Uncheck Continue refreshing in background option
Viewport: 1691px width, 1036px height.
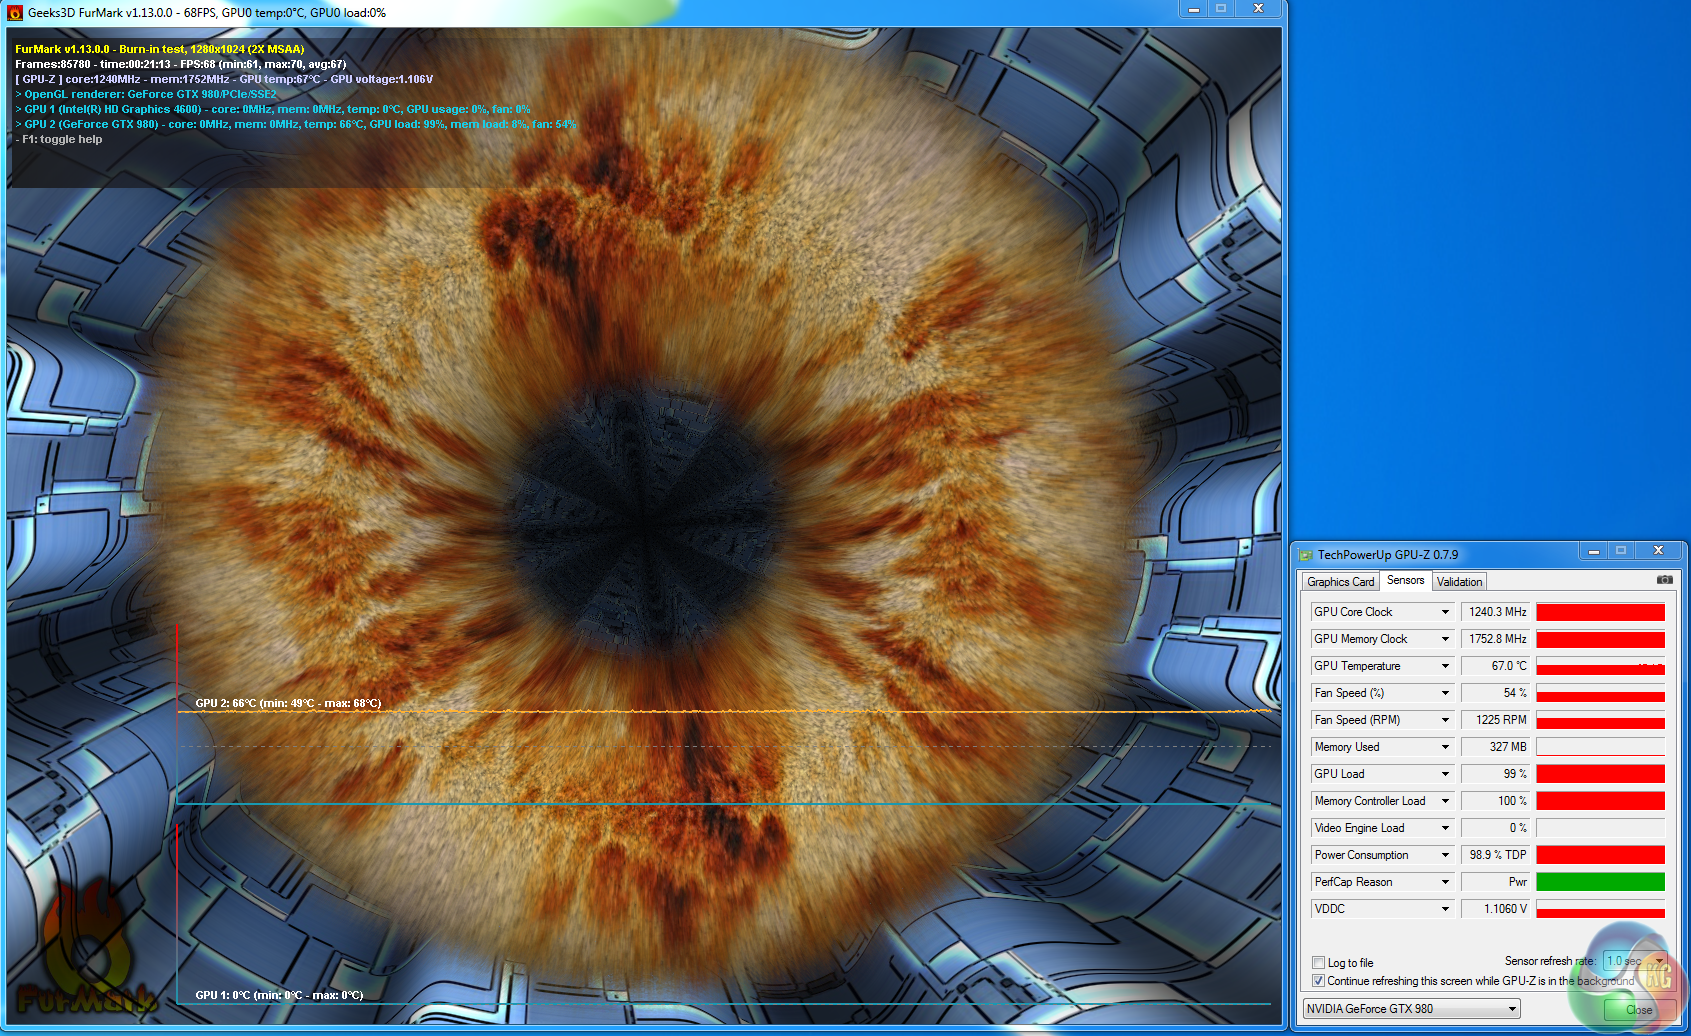coord(1319,981)
